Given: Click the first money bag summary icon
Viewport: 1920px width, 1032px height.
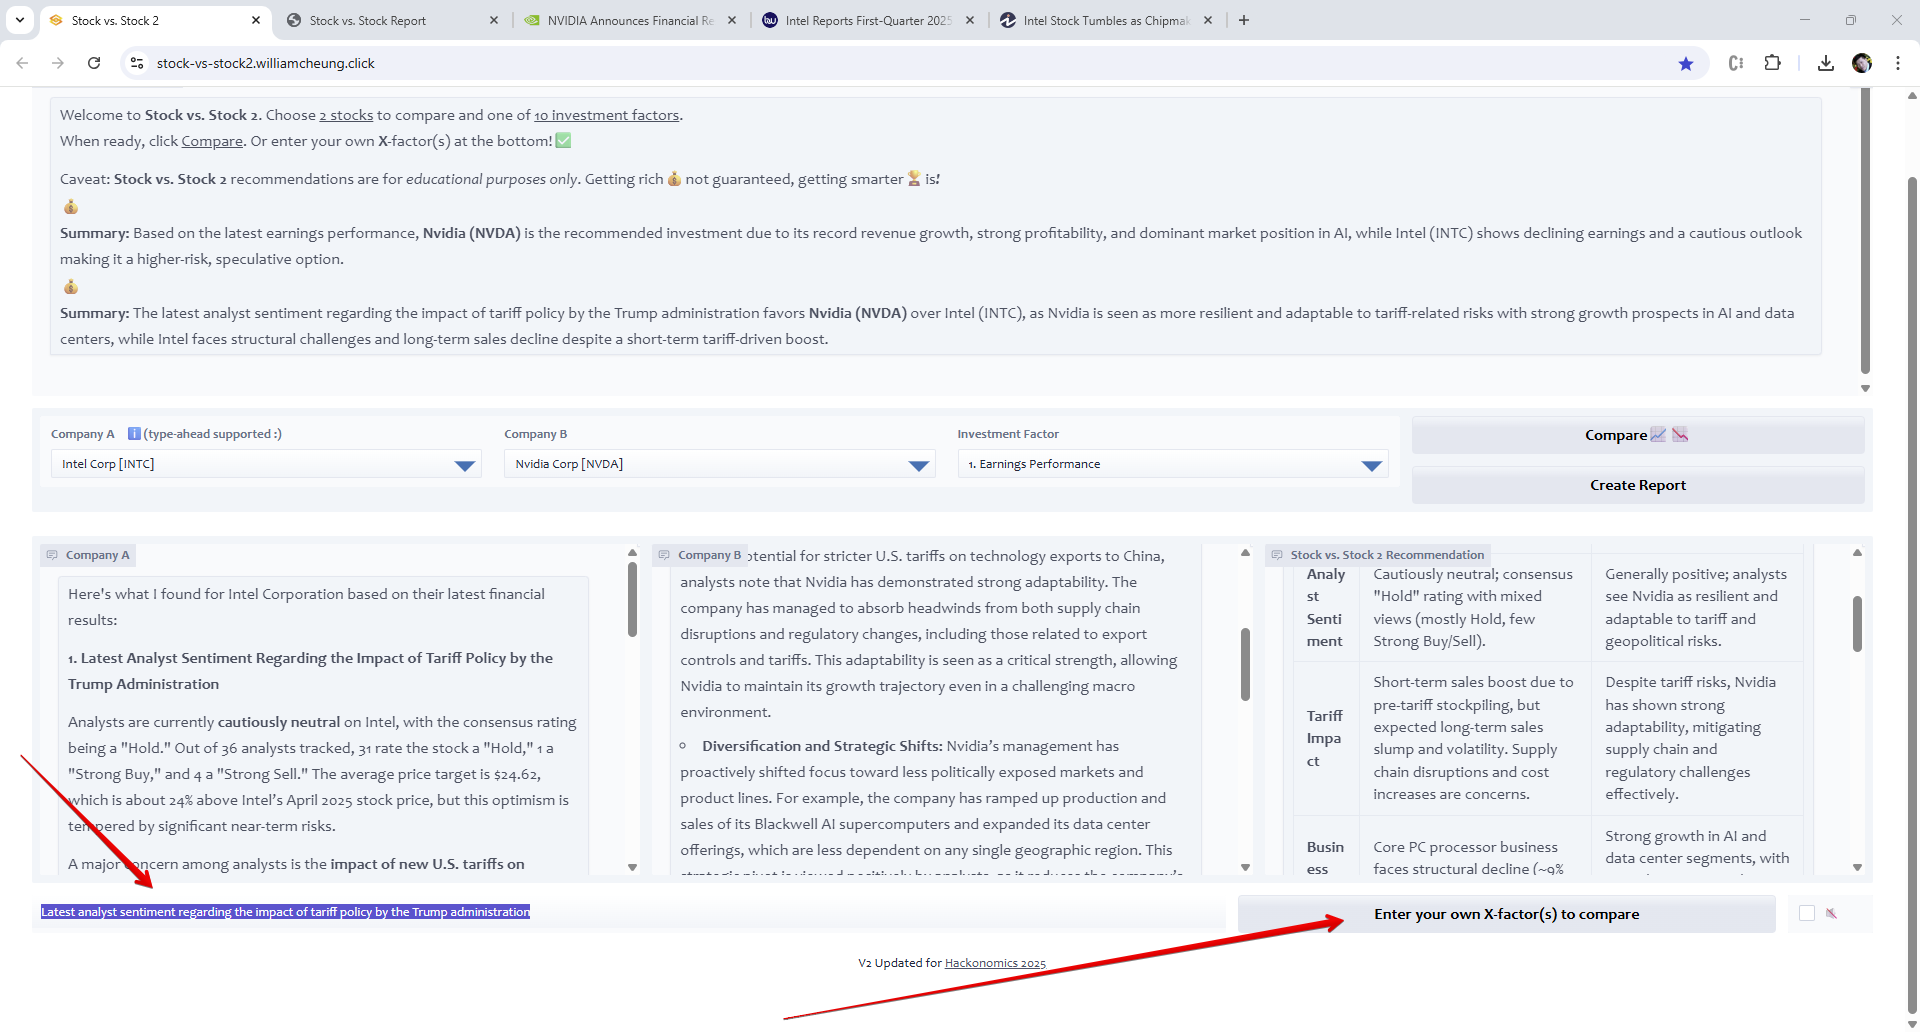Looking at the screenshot, I should point(71,207).
